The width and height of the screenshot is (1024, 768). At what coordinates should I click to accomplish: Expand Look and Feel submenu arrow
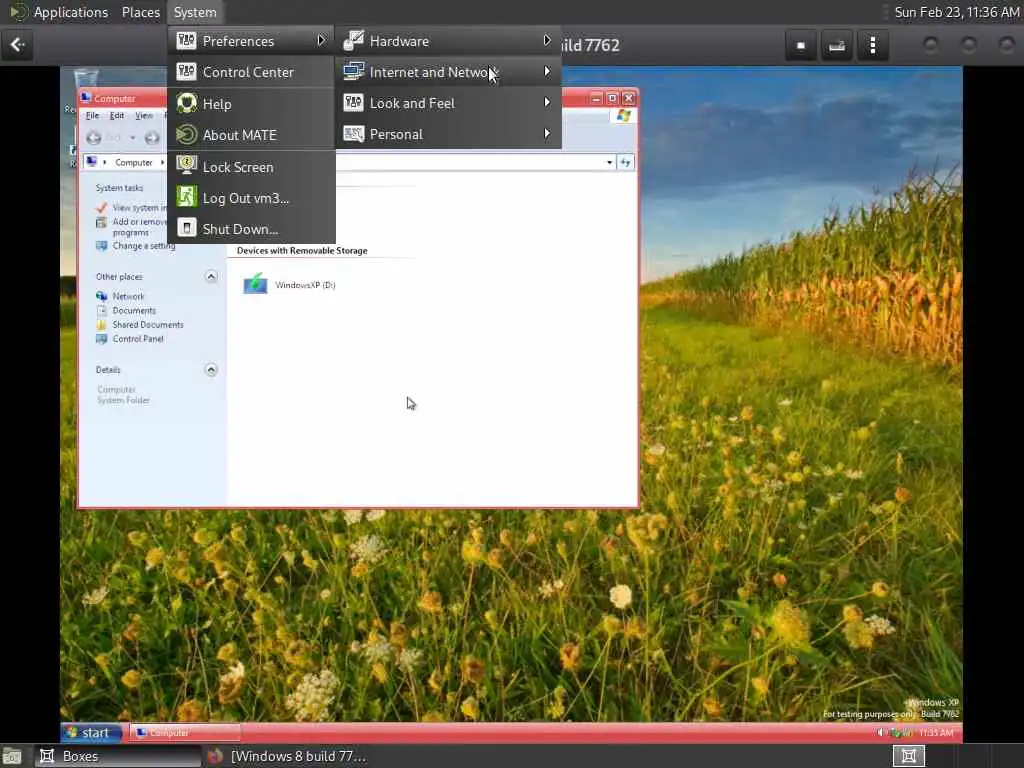tap(547, 103)
